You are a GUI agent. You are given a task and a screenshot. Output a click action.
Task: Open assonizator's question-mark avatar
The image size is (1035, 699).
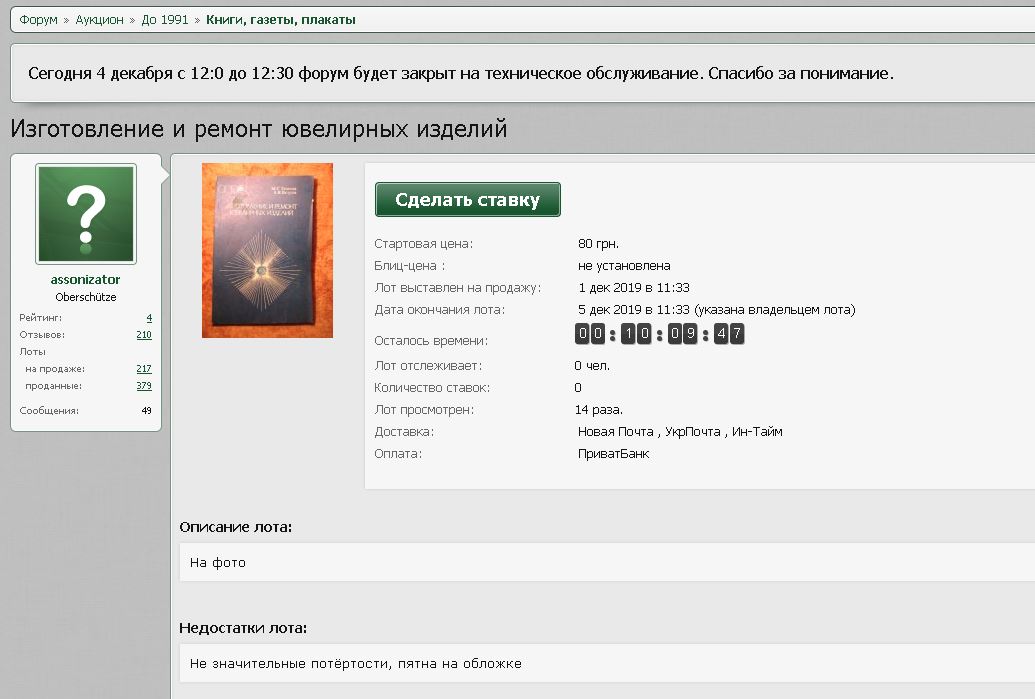pyautogui.click(x=86, y=214)
